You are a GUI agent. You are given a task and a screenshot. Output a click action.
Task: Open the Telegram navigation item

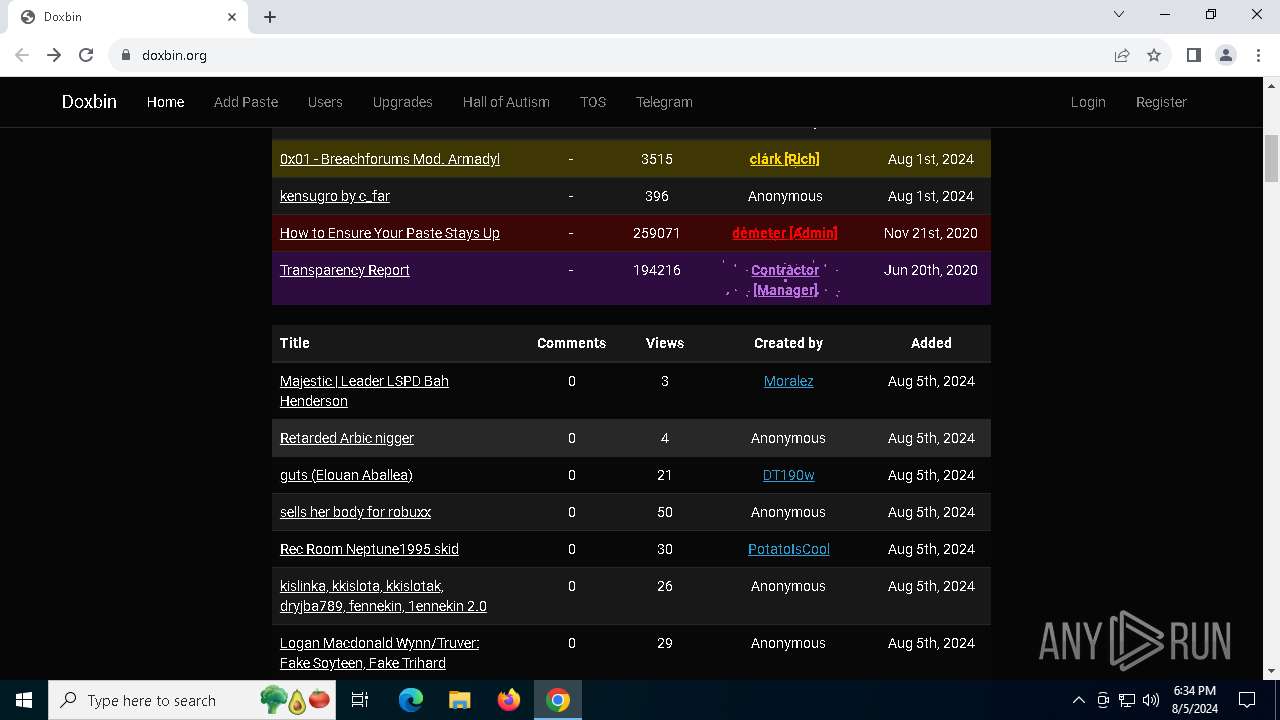coord(664,102)
